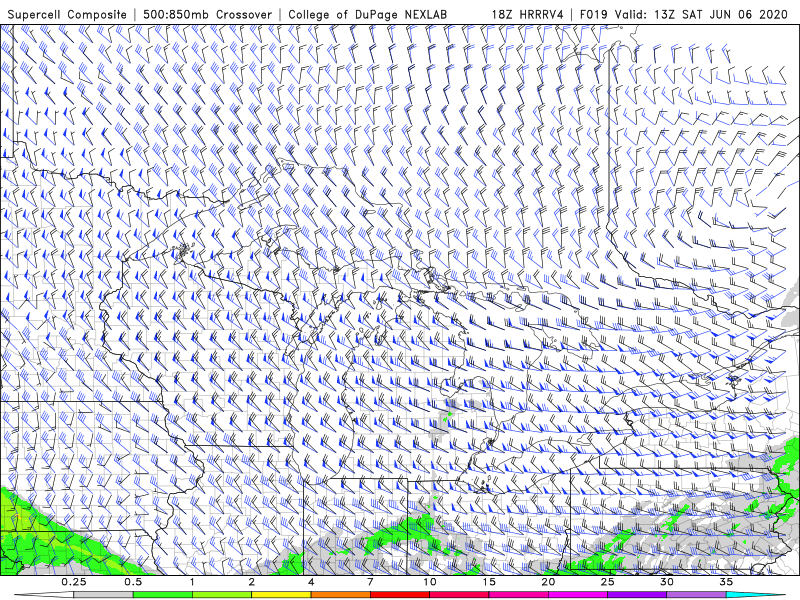Click the hot pink 15–20 color bar segment
Viewport: 800px width, 600px height.
point(518,595)
